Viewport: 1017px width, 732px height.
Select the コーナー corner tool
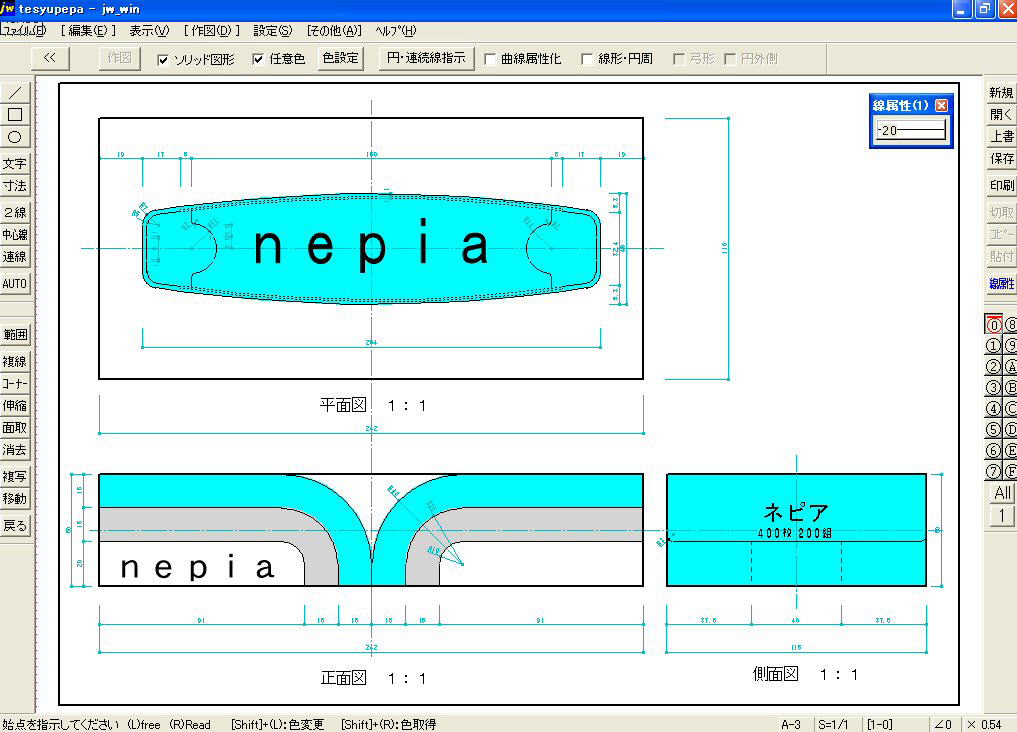(x=15, y=384)
